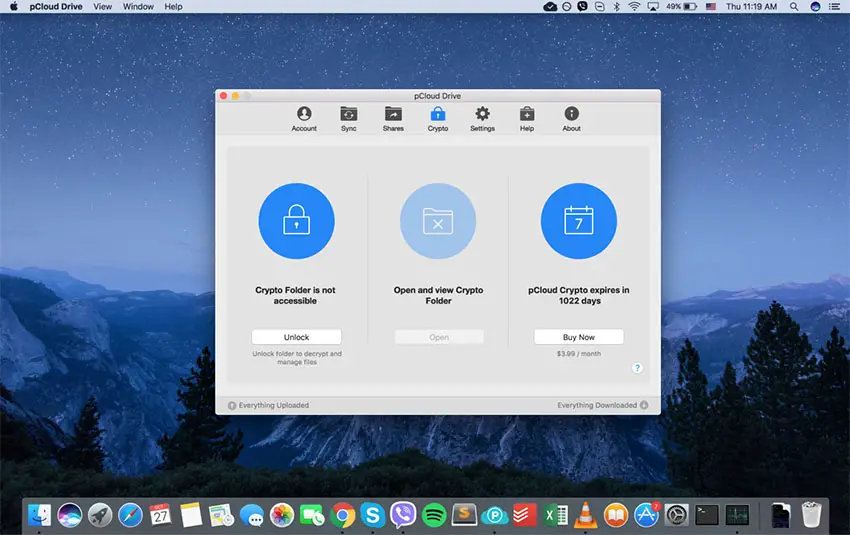Click the Spotlight search magnifier icon

pyautogui.click(x=794, y=7)
